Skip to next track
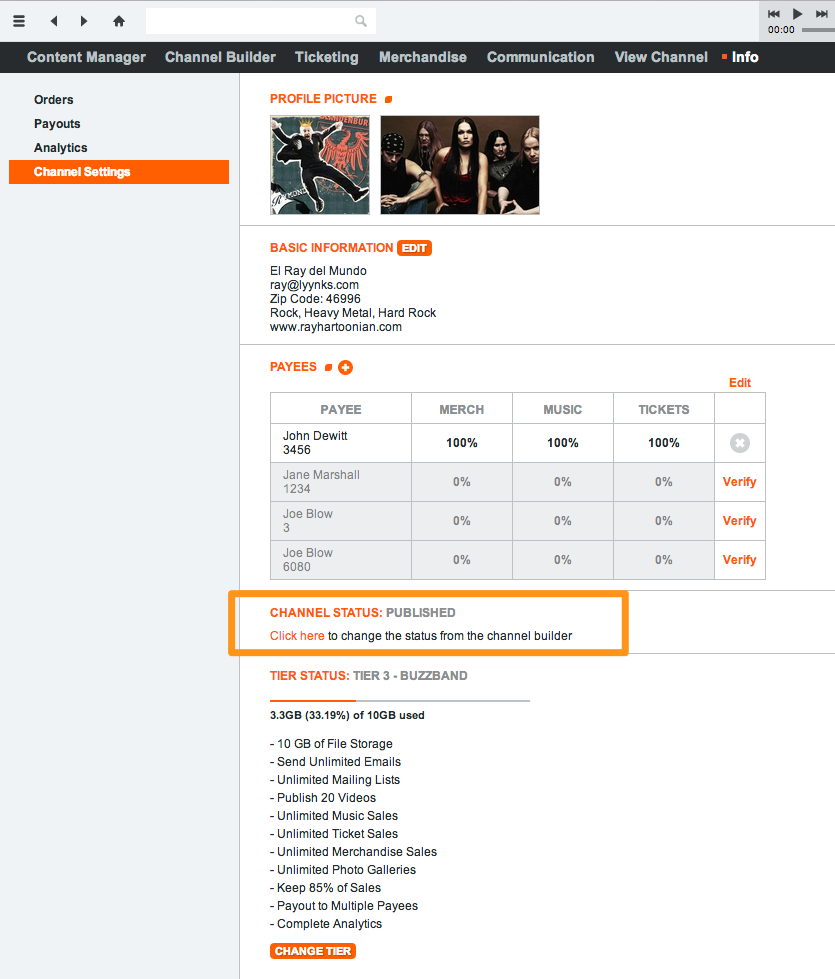This screenshot has height=979, width=835. 822,14
